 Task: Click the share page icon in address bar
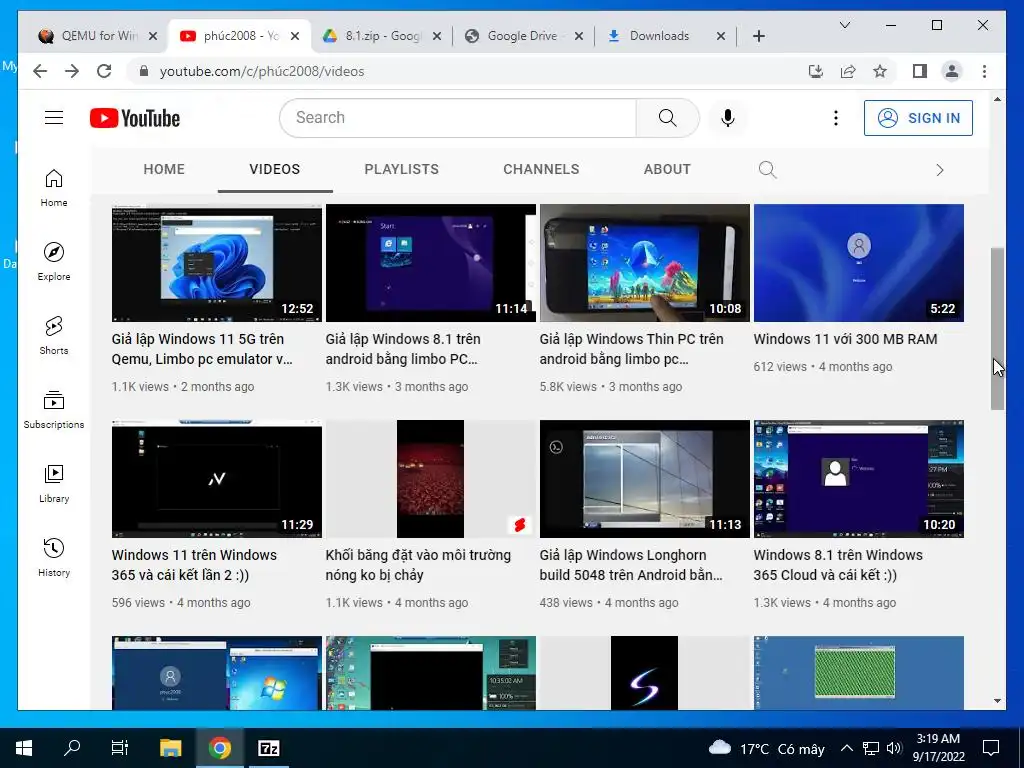pyautogui.click(x=848, y=71)
